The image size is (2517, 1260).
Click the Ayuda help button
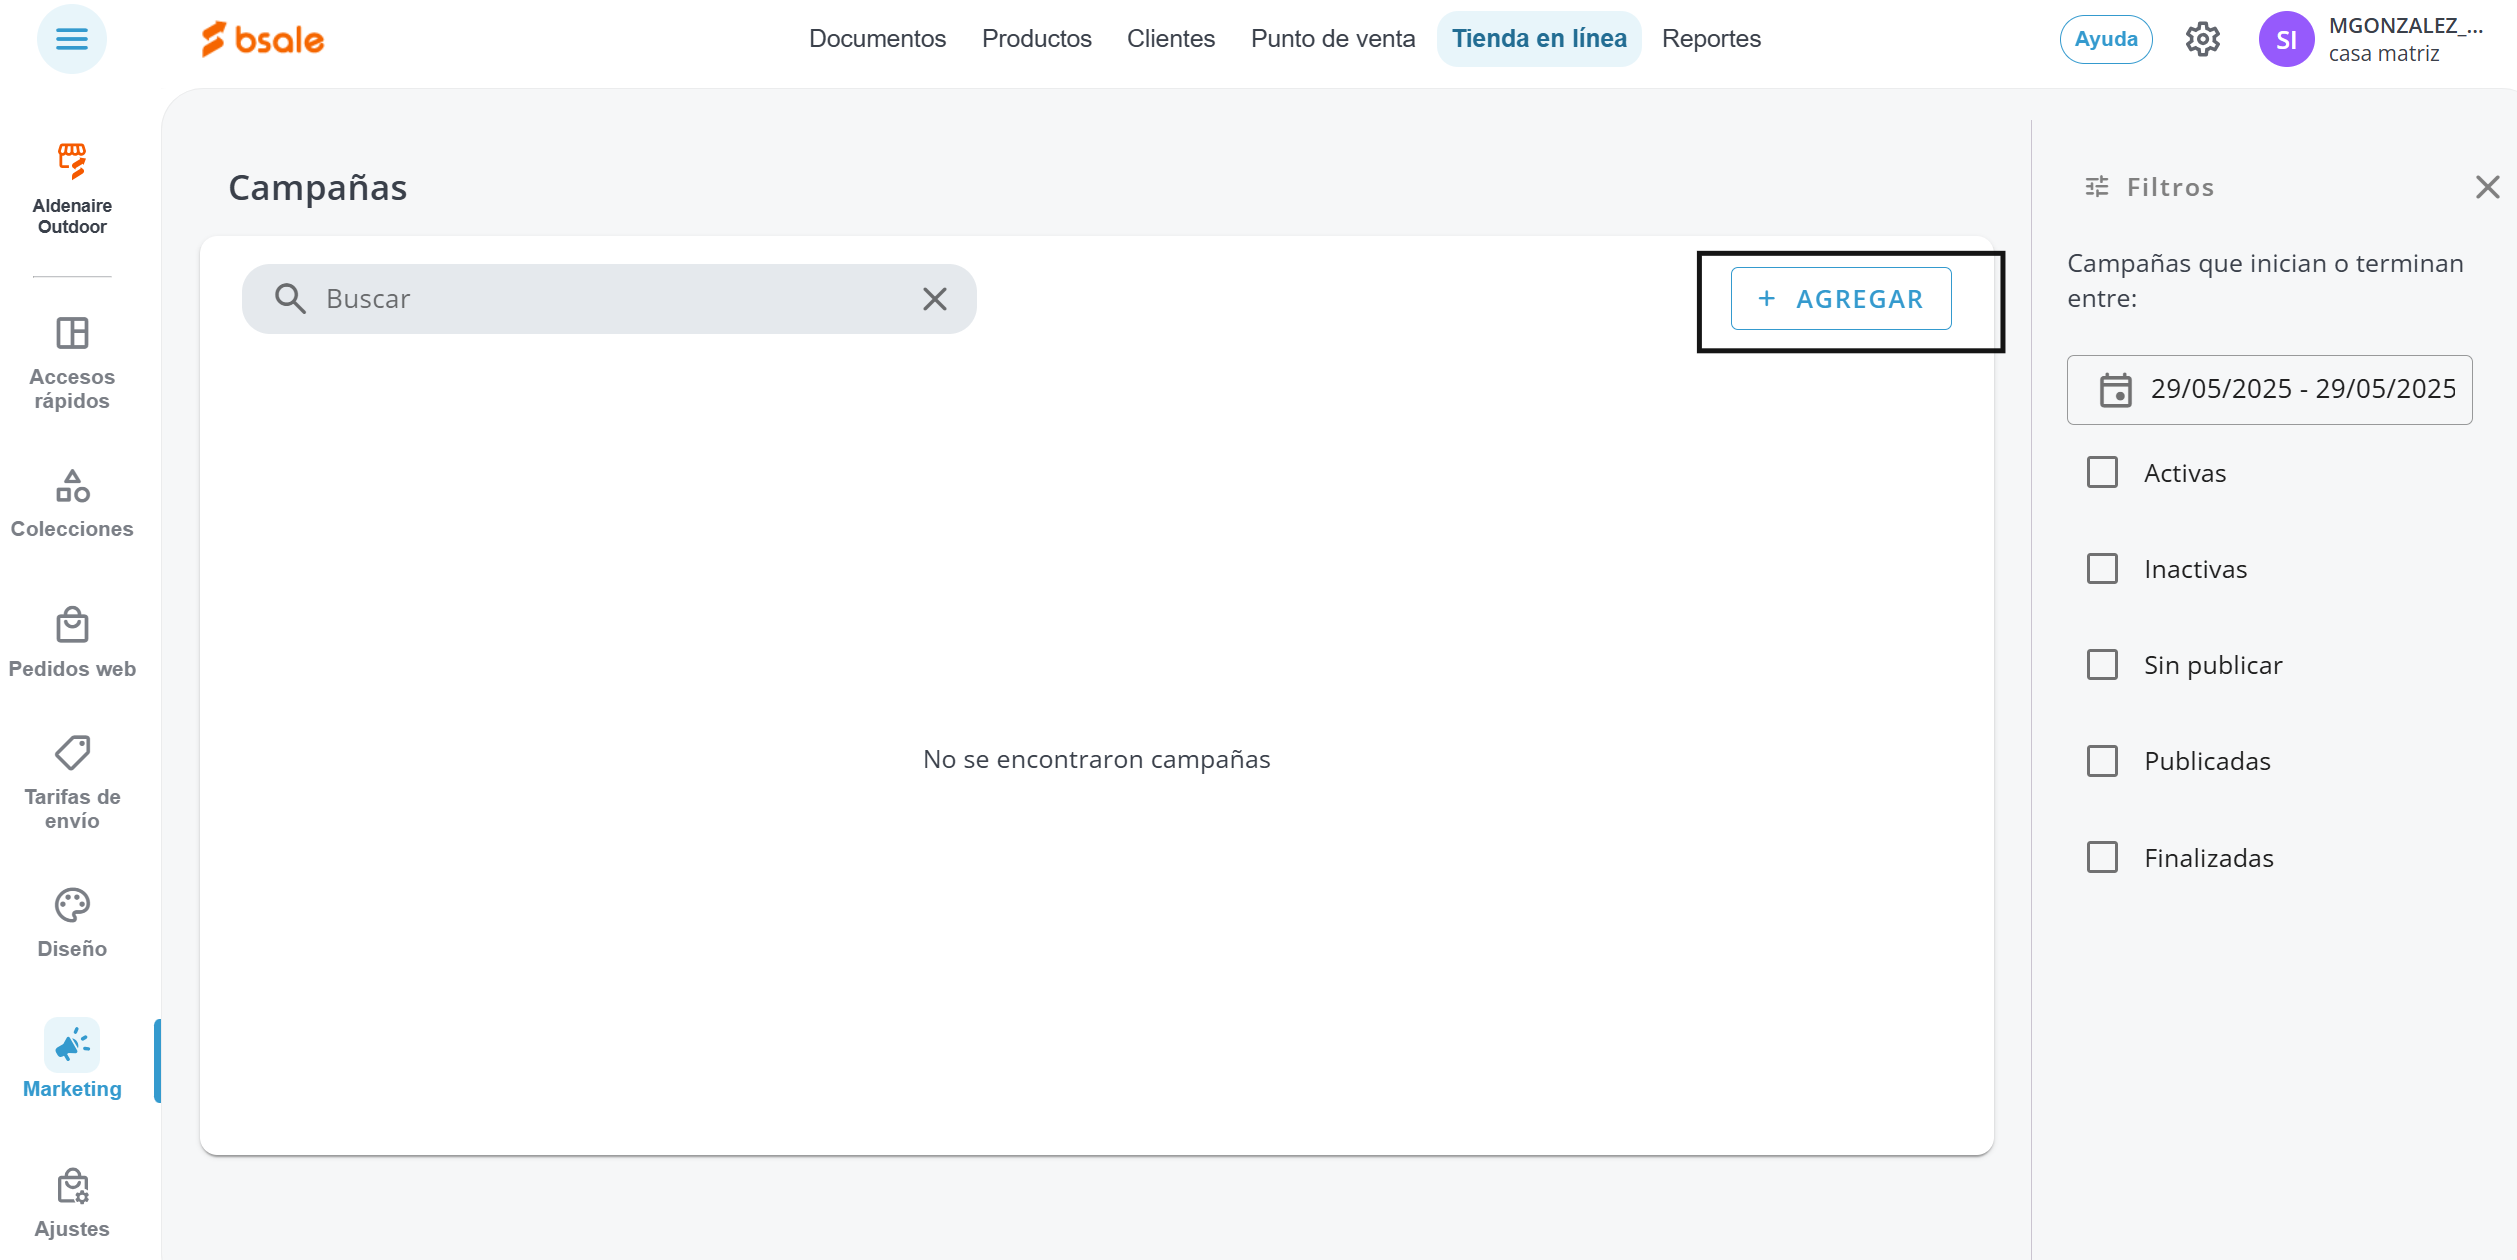tap(2105, 39)
